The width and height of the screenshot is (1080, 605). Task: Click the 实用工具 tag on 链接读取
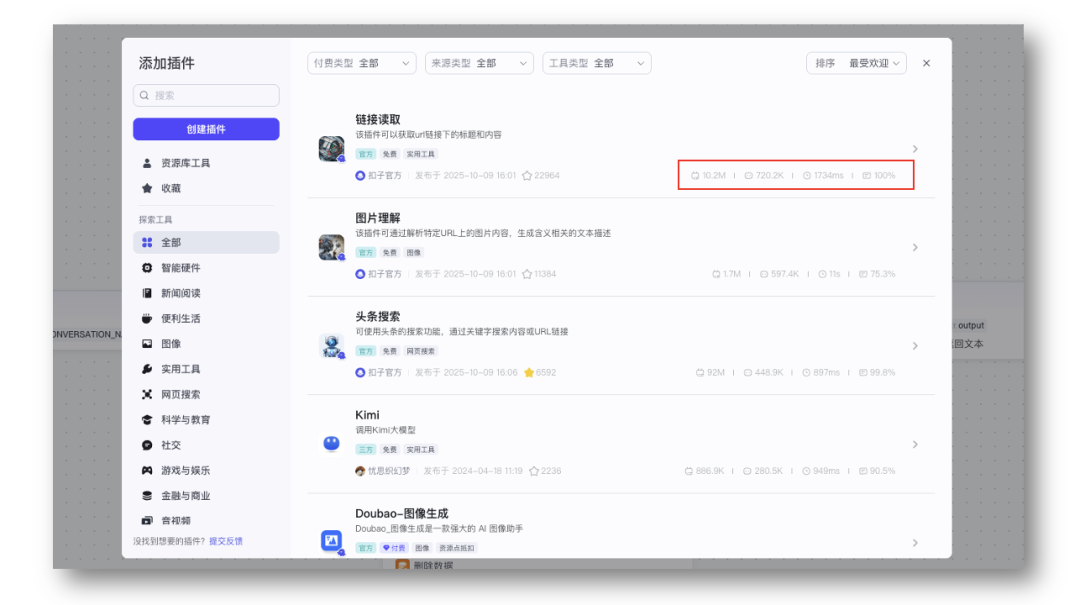pos(420,154)
